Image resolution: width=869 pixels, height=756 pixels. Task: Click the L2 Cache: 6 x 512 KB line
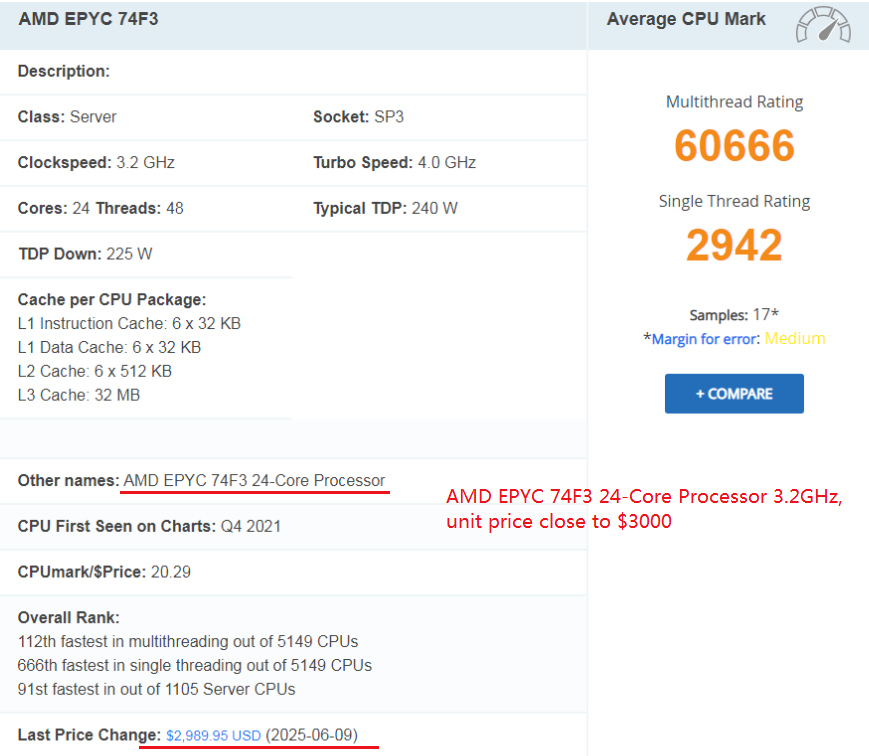pos(95,371)
